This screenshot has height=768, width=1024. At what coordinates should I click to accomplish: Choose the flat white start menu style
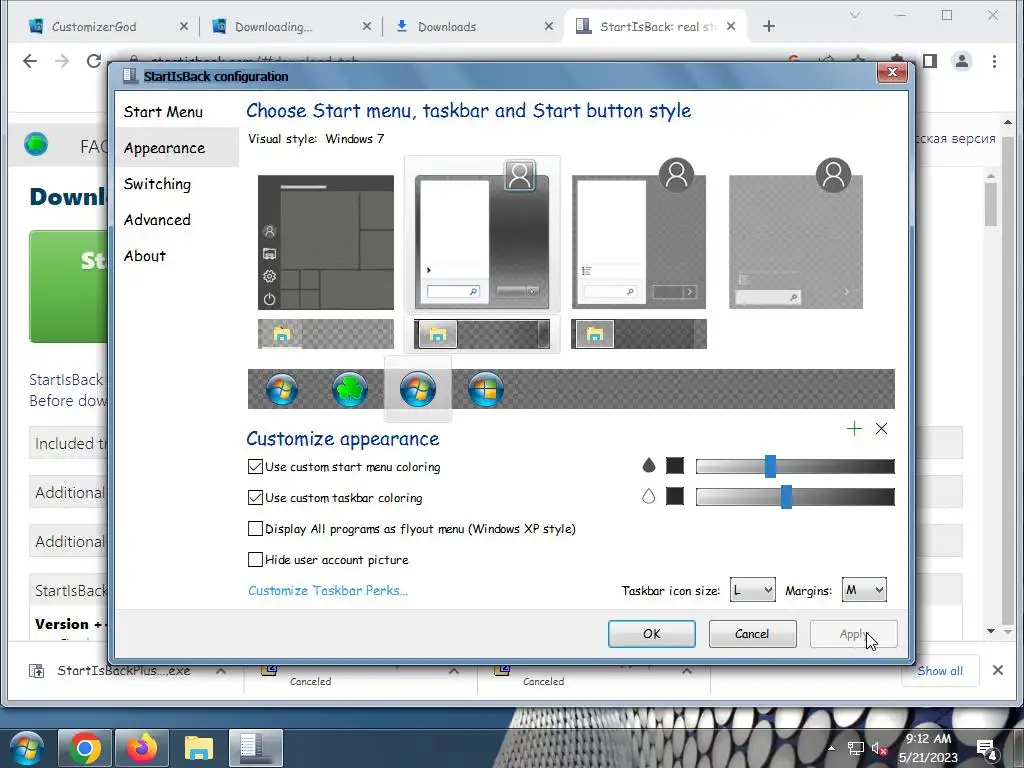pyautogui.click(x=639, y=234)
